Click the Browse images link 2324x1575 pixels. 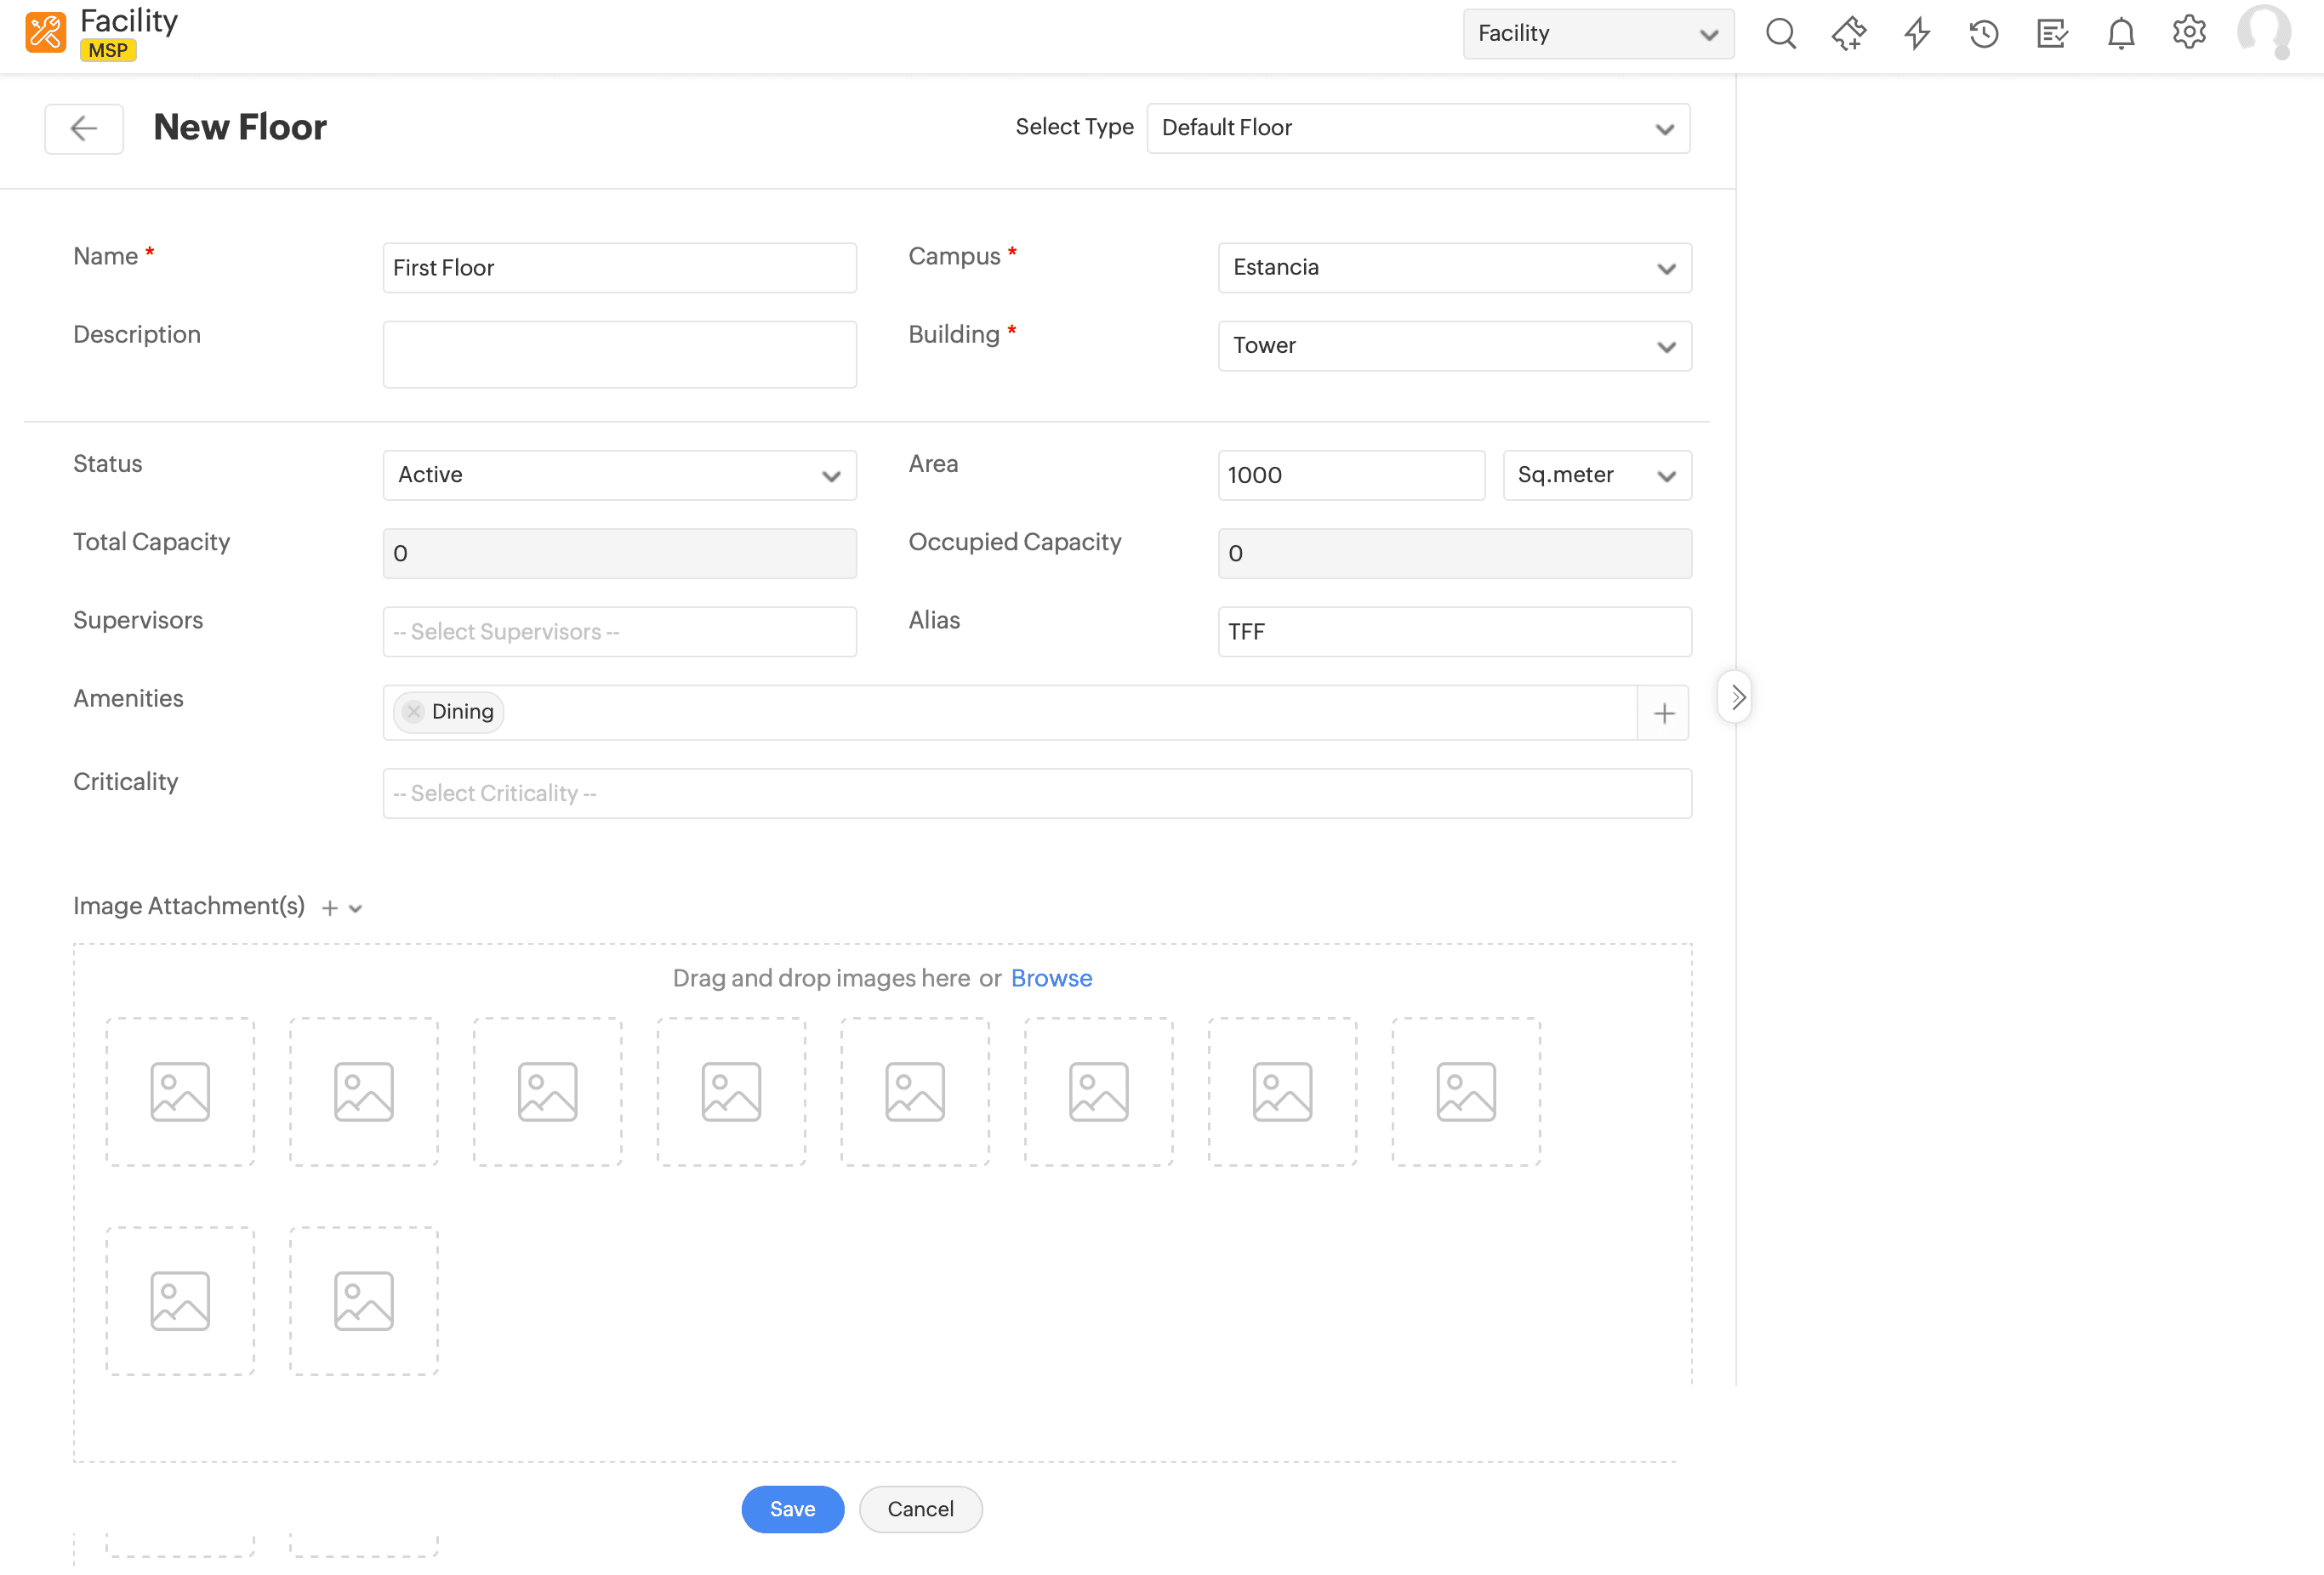[1051, 978]
